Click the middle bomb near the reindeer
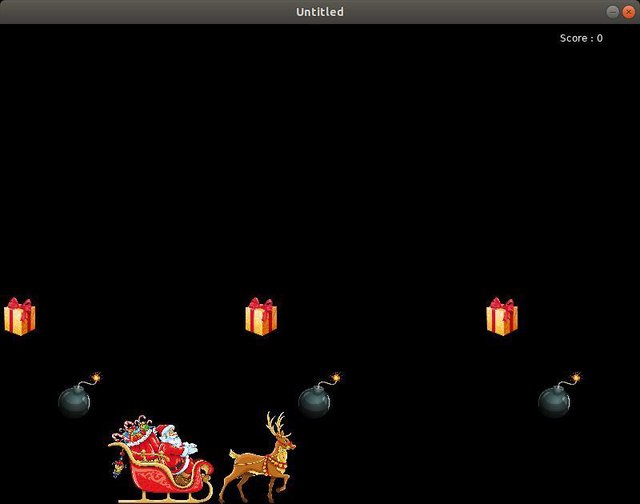The width and height of the screenshot is (640, 504). [x=319, y=395]
